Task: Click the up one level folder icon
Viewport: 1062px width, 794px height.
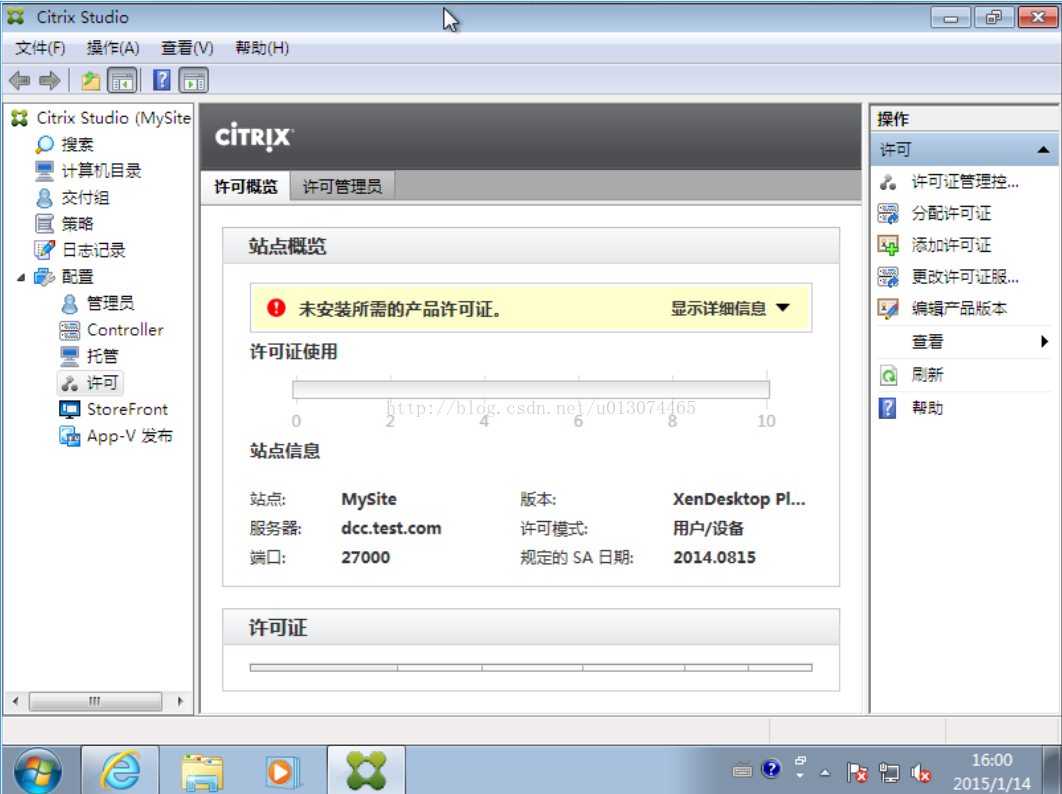Action: 90,81
